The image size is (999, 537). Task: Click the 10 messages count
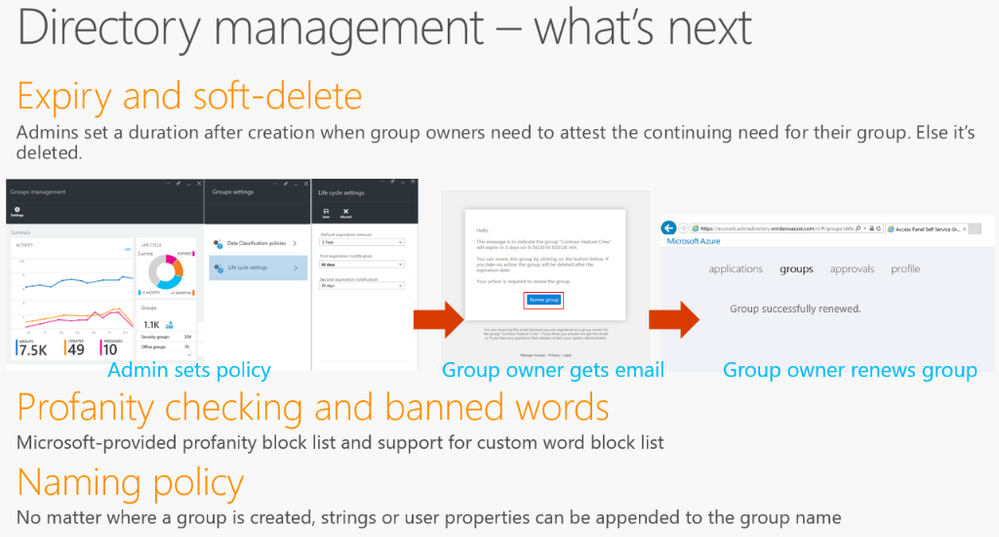click(x=110, y=349)
